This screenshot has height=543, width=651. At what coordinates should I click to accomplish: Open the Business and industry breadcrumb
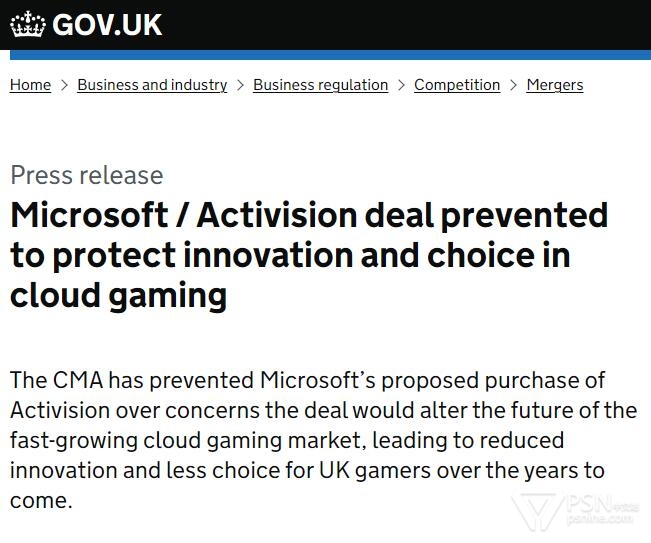(152, 85)
